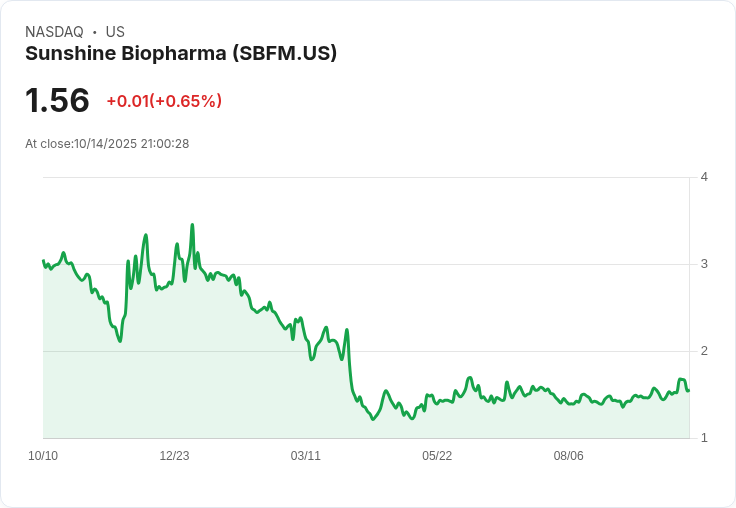736x508 pixels.
Task: Click the NASDAQ exchange label
Action: click(54, 32)
